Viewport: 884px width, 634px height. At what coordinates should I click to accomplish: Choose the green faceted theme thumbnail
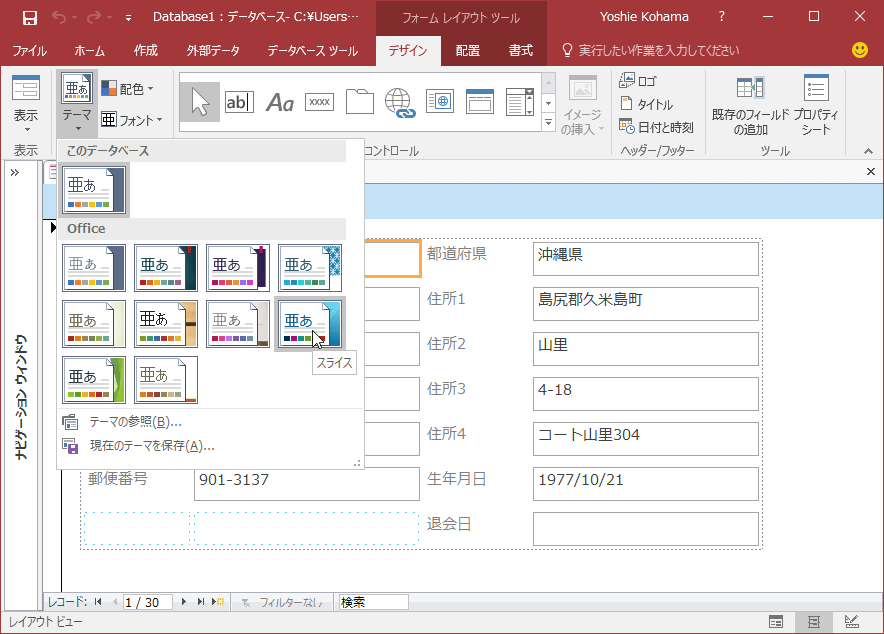tap(94, 379)
